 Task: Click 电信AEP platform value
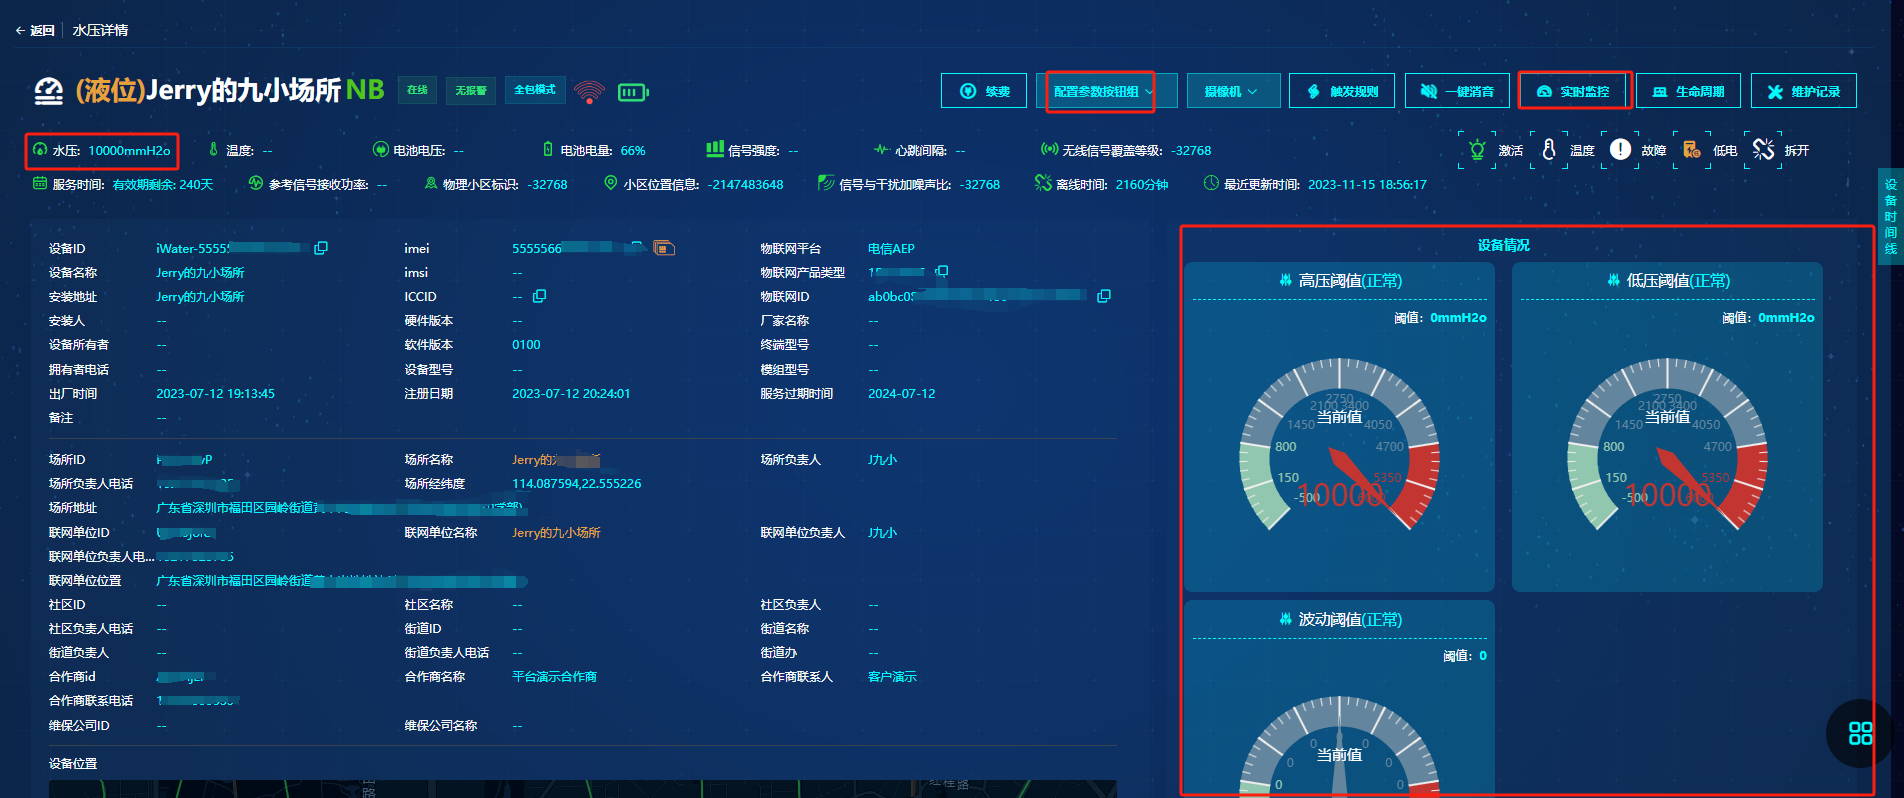891,248
